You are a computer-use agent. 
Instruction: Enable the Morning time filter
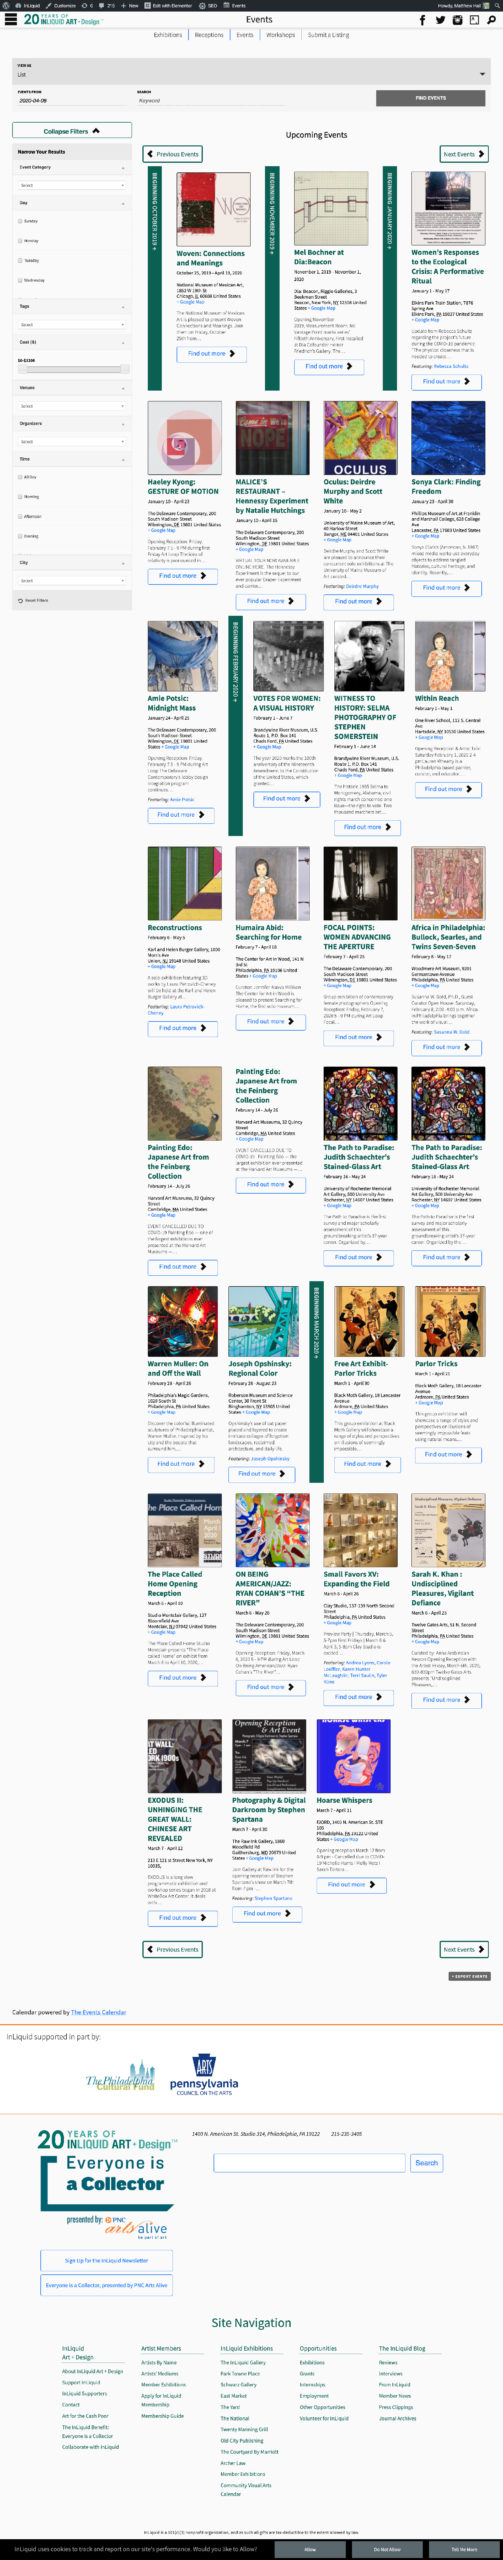[x=20, y=497]
